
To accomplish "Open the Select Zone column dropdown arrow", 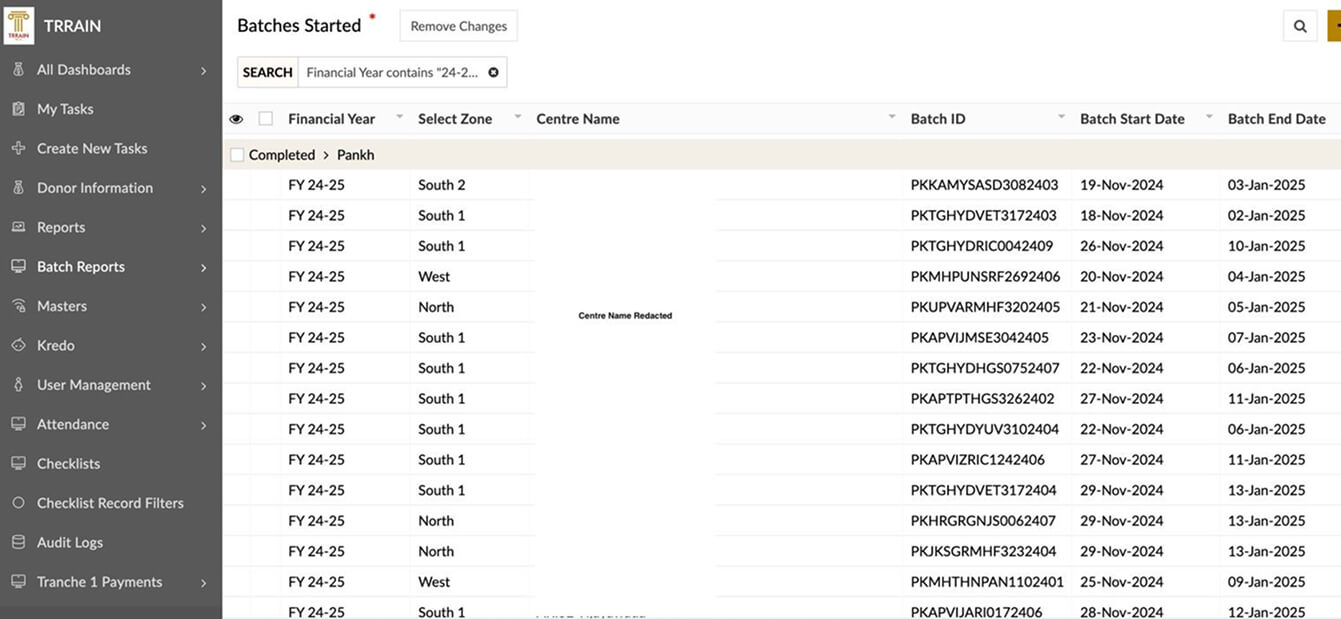I will click(x=518, y=118).
